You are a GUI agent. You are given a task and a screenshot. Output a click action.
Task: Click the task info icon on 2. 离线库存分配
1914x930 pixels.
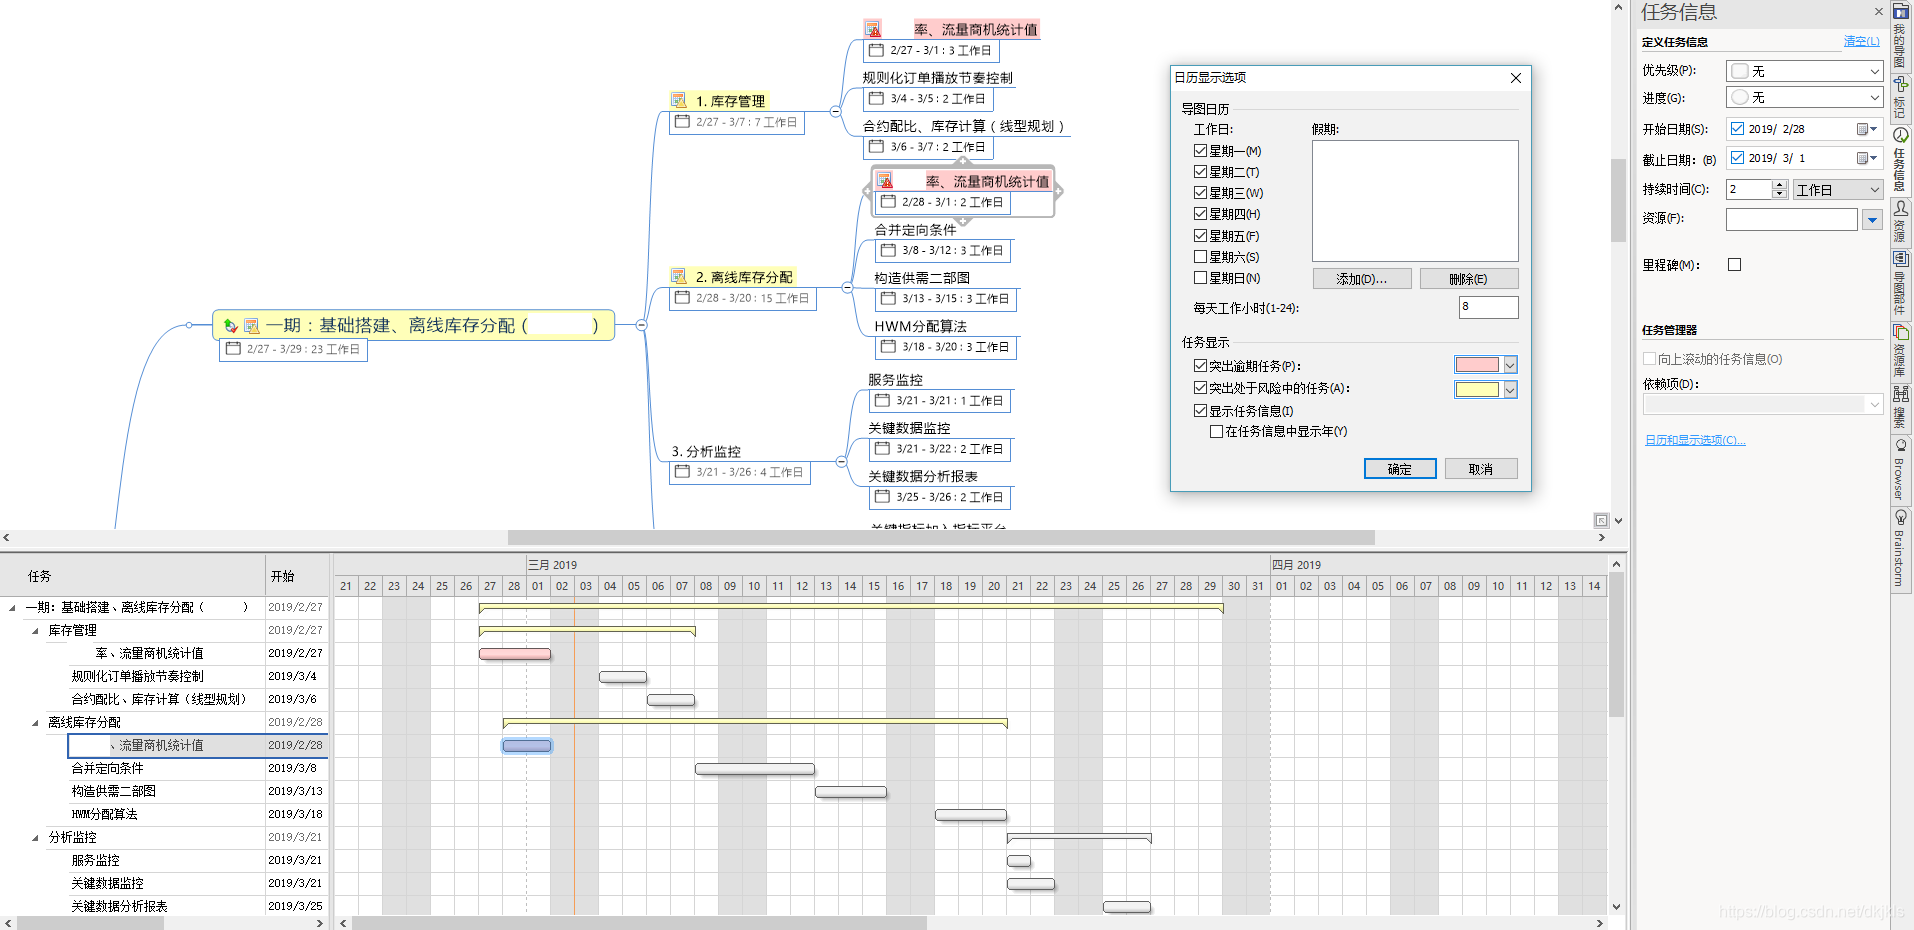679,276
